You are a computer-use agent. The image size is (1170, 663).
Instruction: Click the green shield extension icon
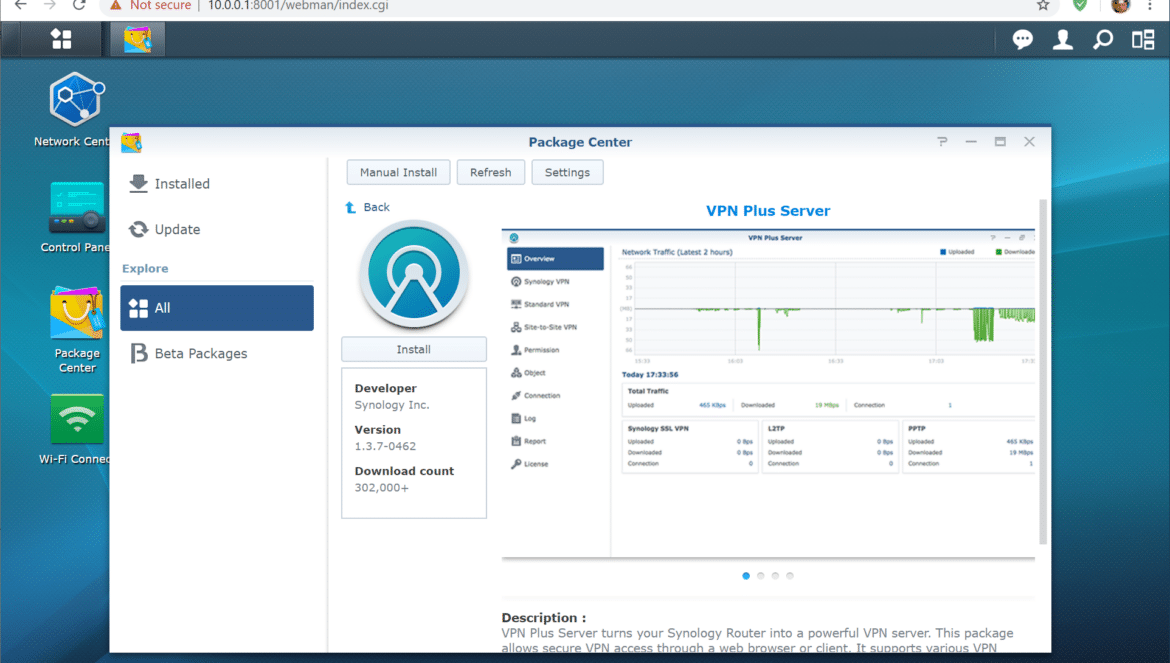pyautogui.click(x=1080, y=5)
